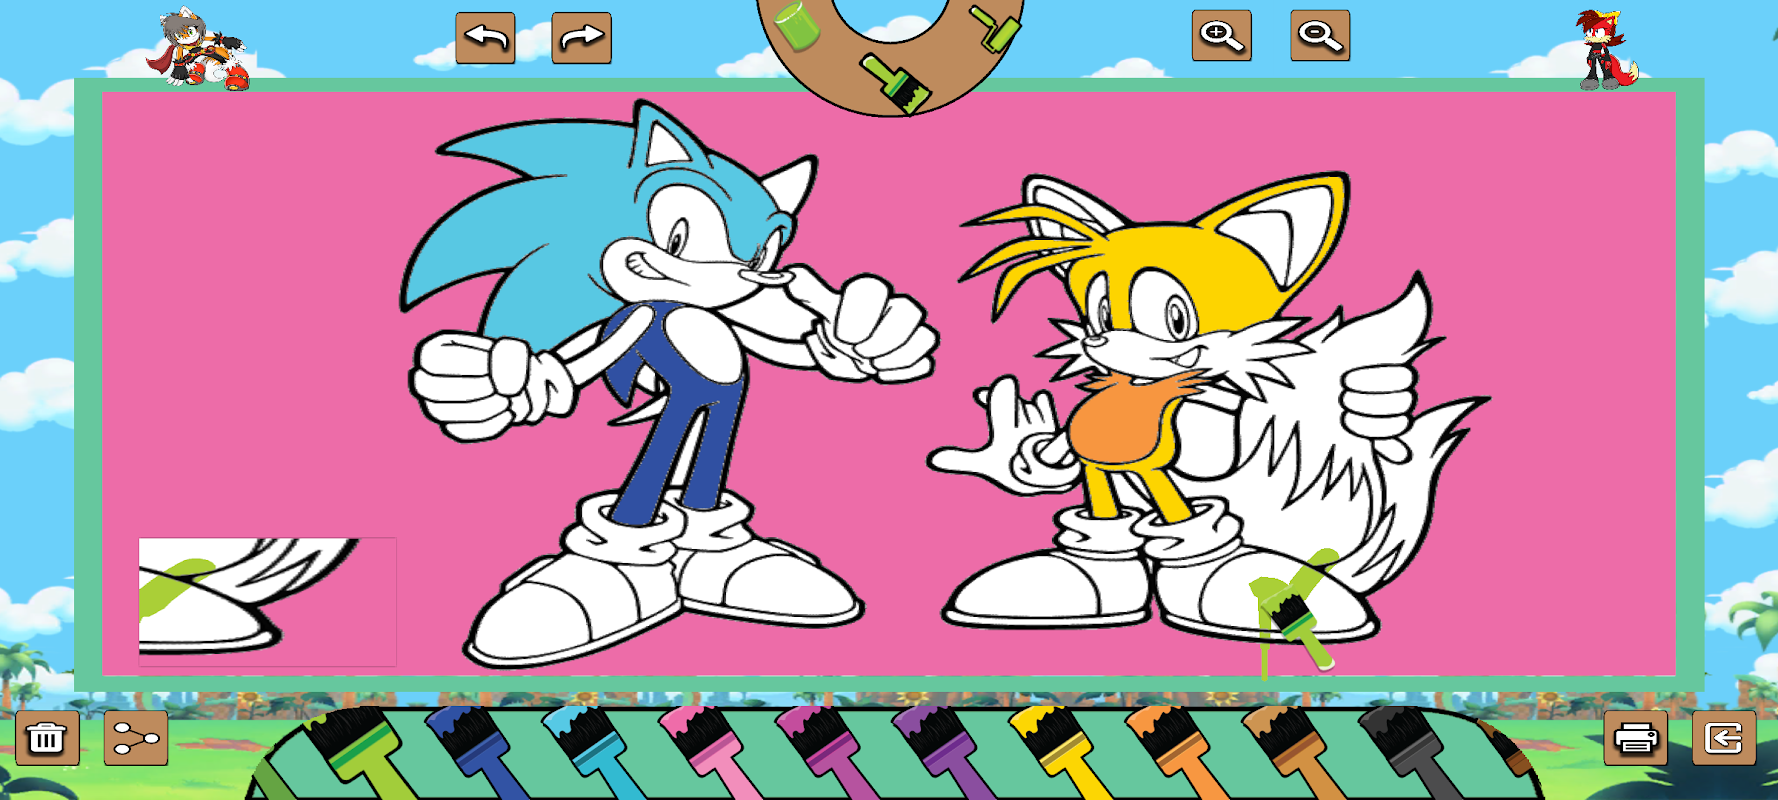
Task: Pick the light blue paintbrush color
Action: tap(595, 753)
